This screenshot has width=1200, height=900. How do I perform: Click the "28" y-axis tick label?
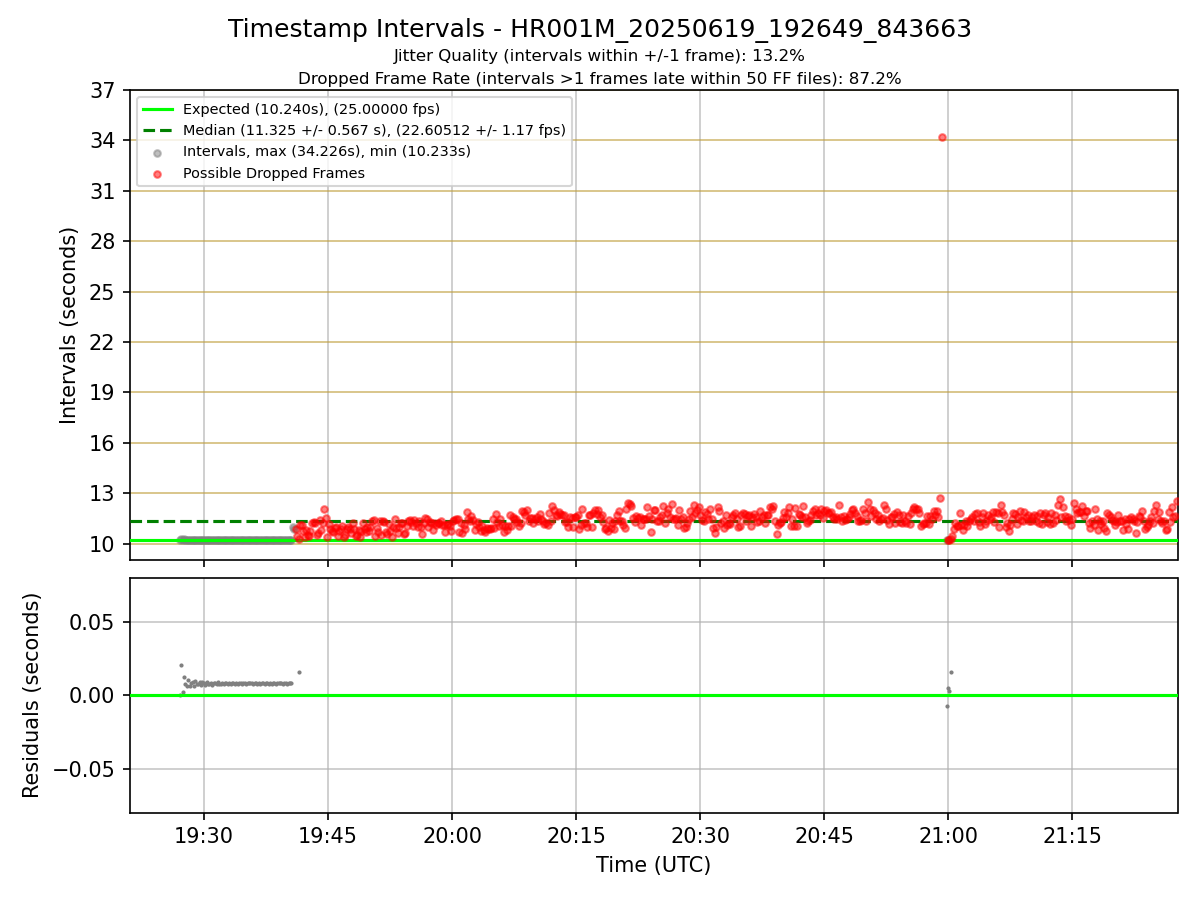tap(105, 242)
